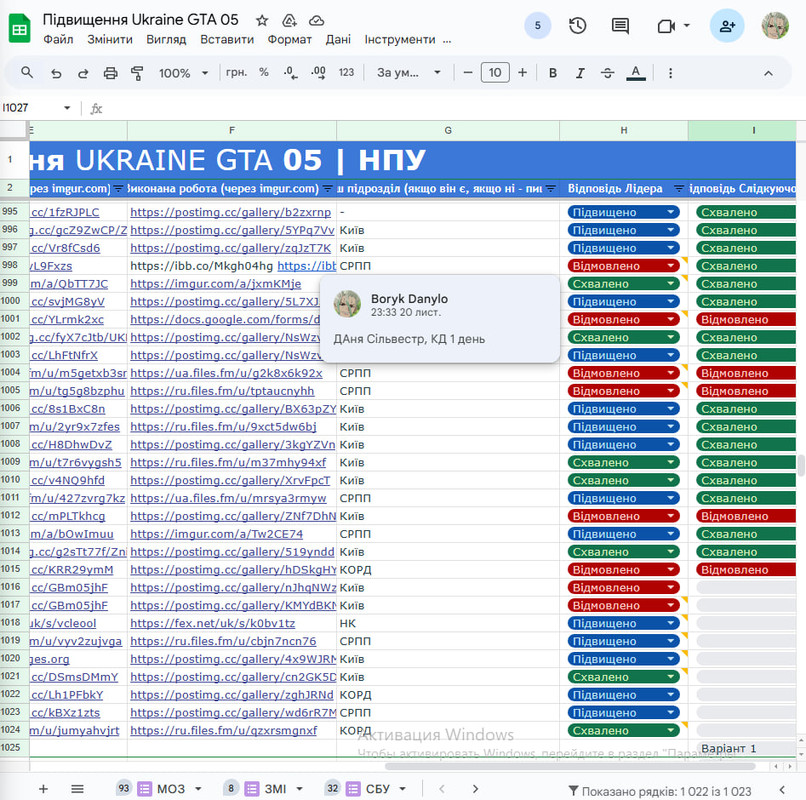Open the Формат menu
The width and height of the screenshot is (806, 800).
pyautogui.click(x=289, y=40)
